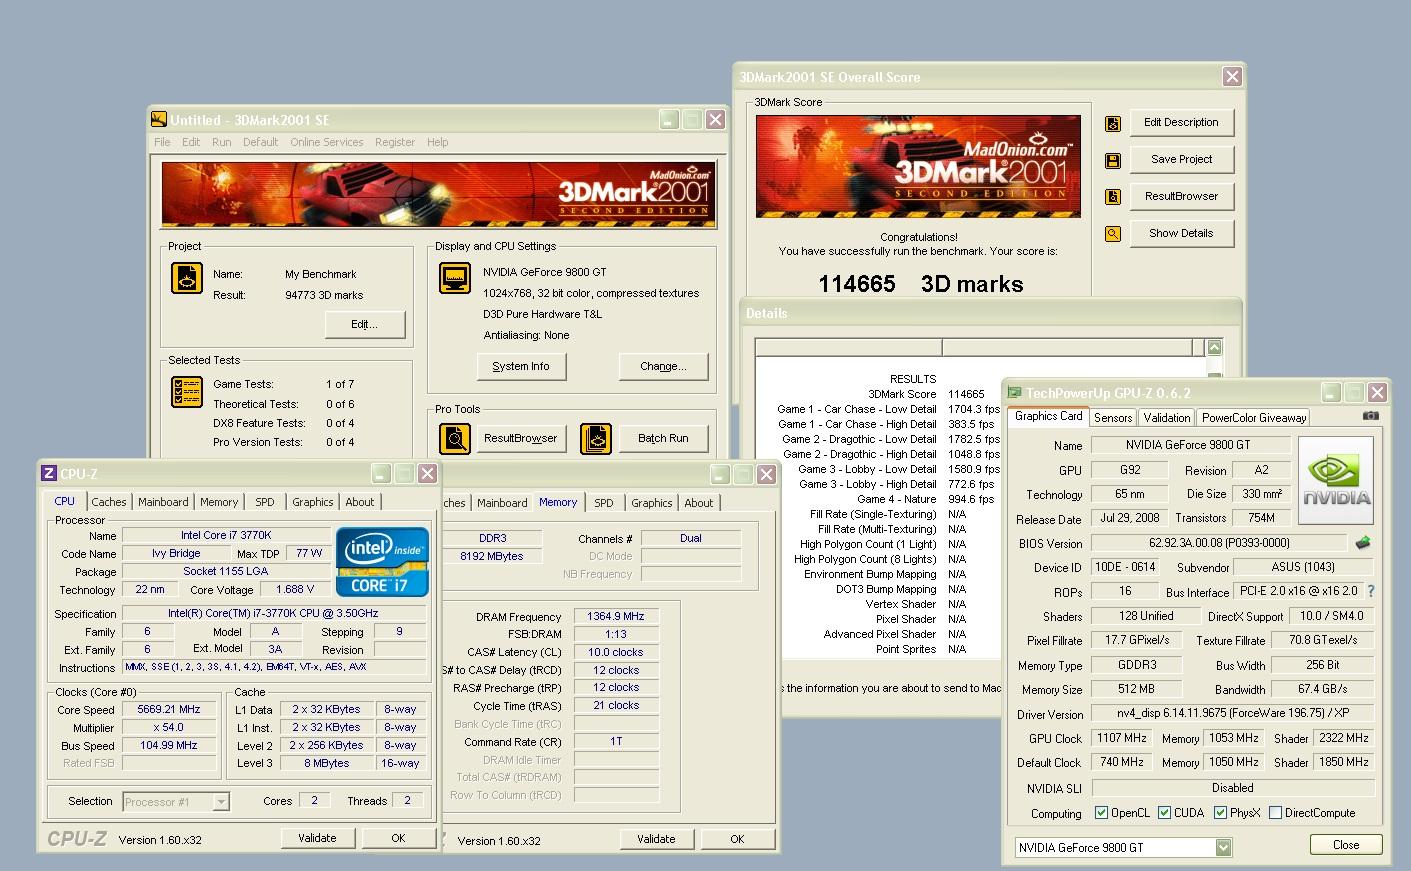Open the Register menu
This screenshot has height=871, width=1411.
tap(395, 142)
